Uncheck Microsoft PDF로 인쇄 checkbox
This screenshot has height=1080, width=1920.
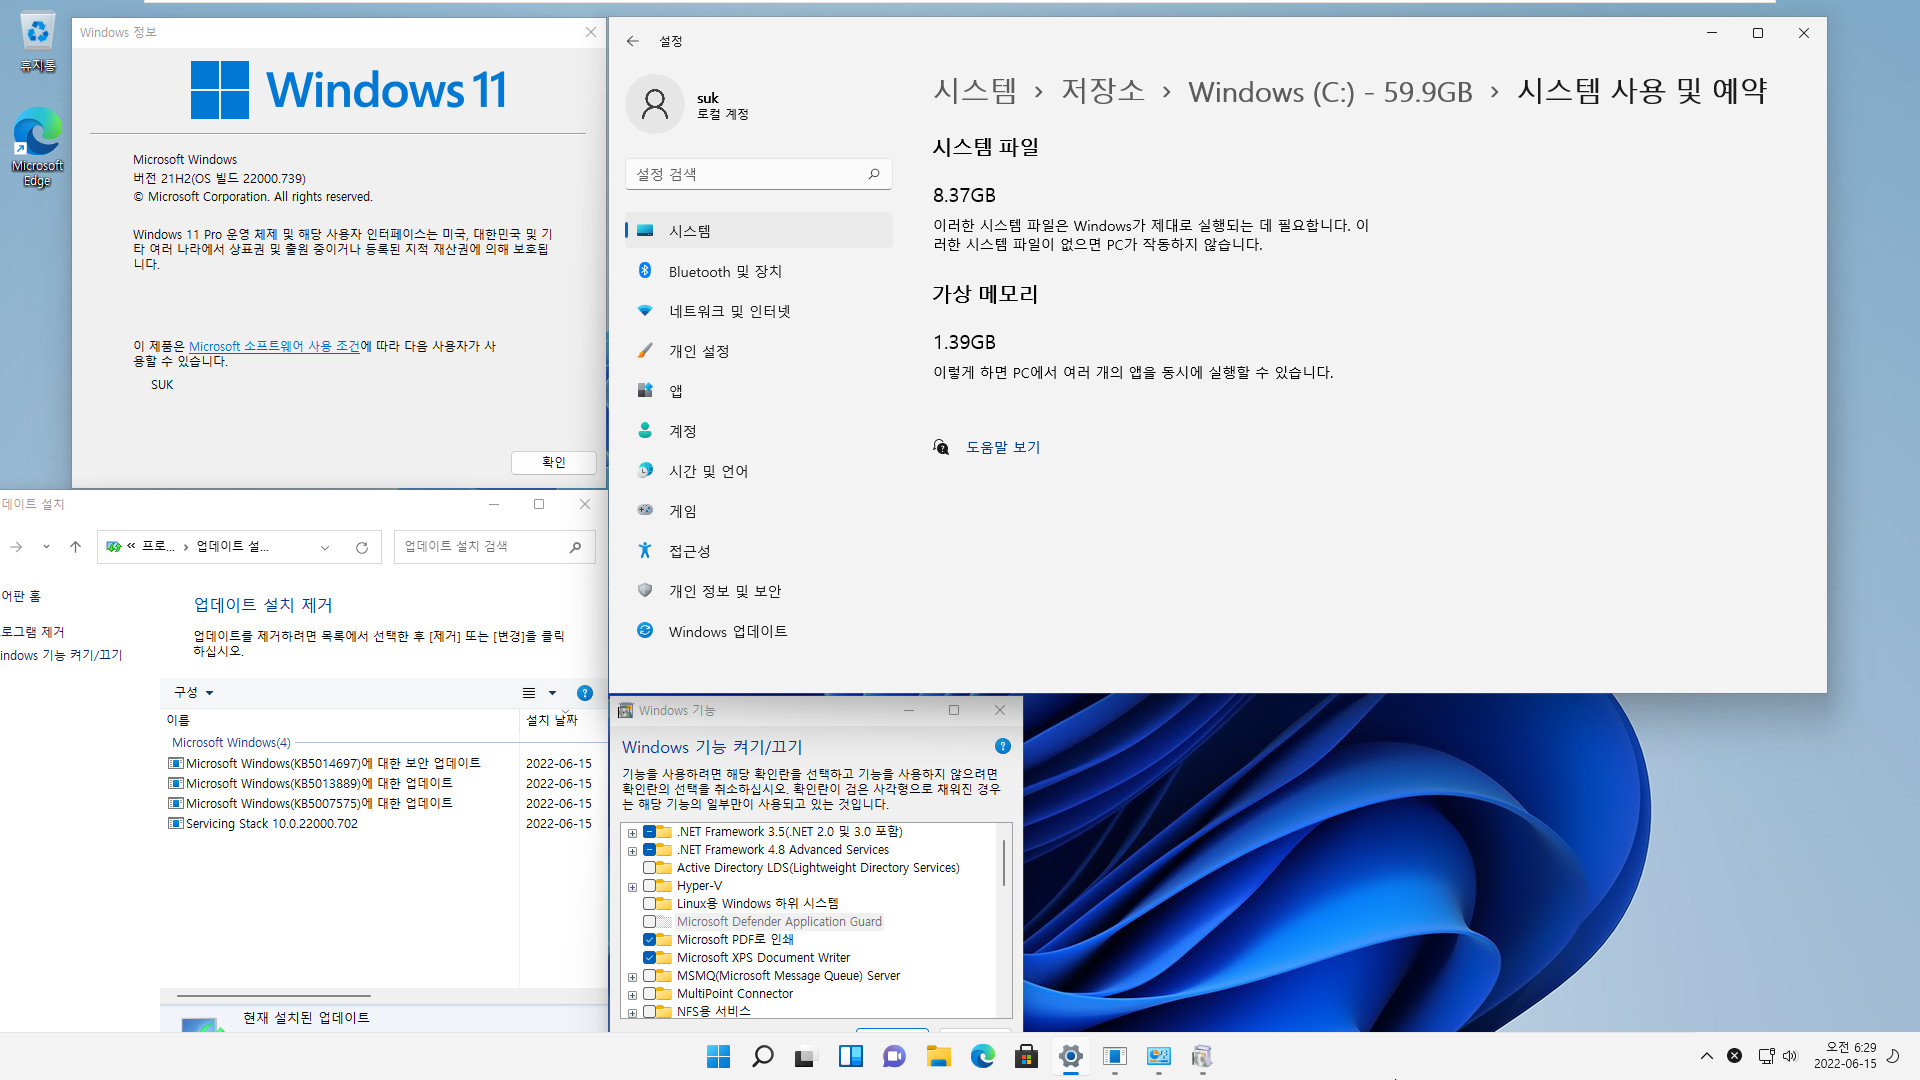pyautogui.click(x=649, y=940)
